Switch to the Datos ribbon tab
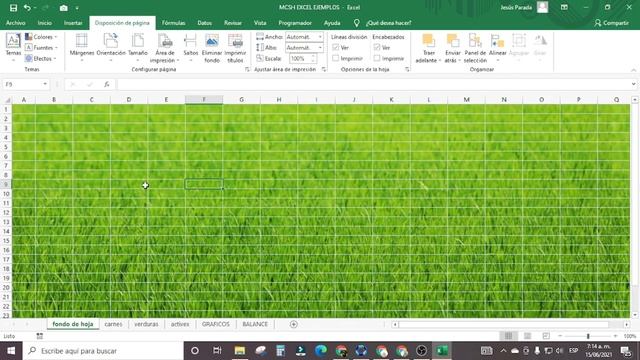Screen dimensions: 640x360 204,23
